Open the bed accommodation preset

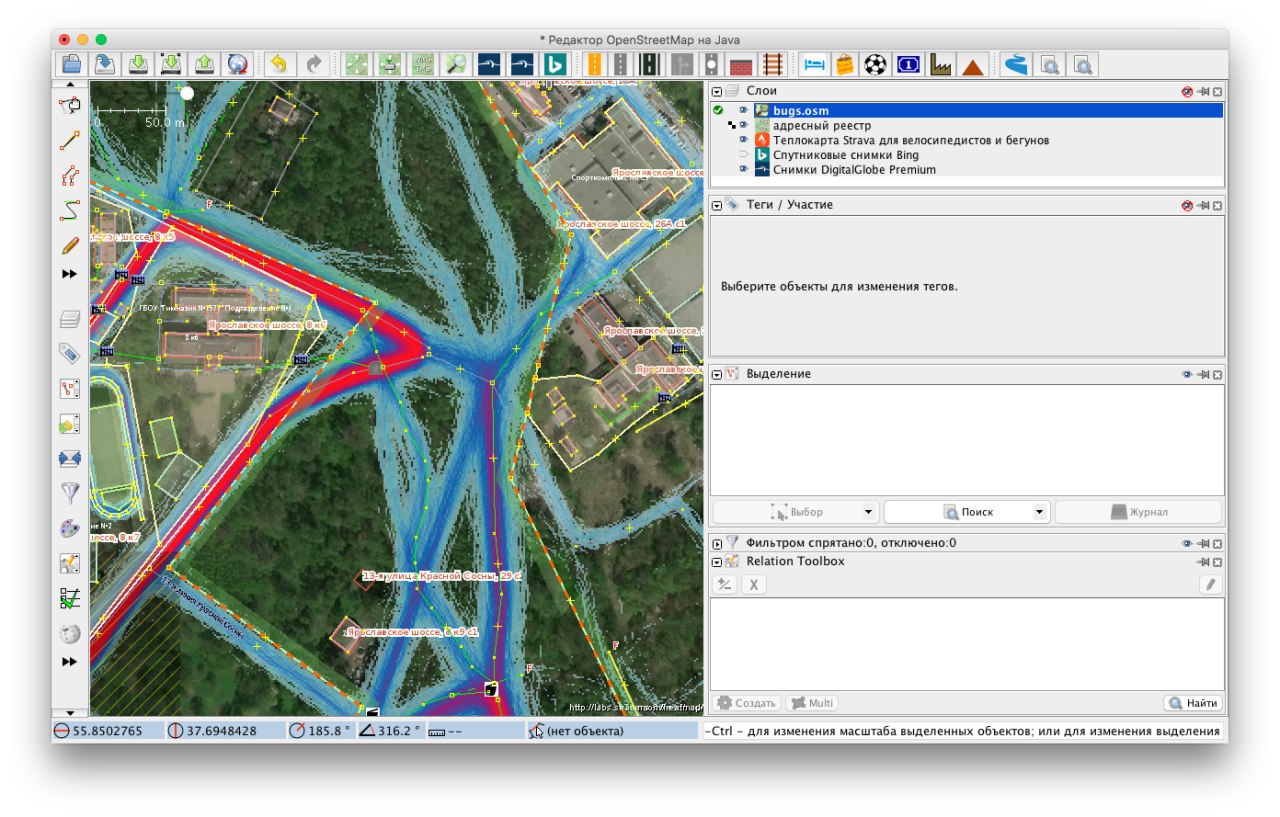pyautogui.click(x=814, y=65)
